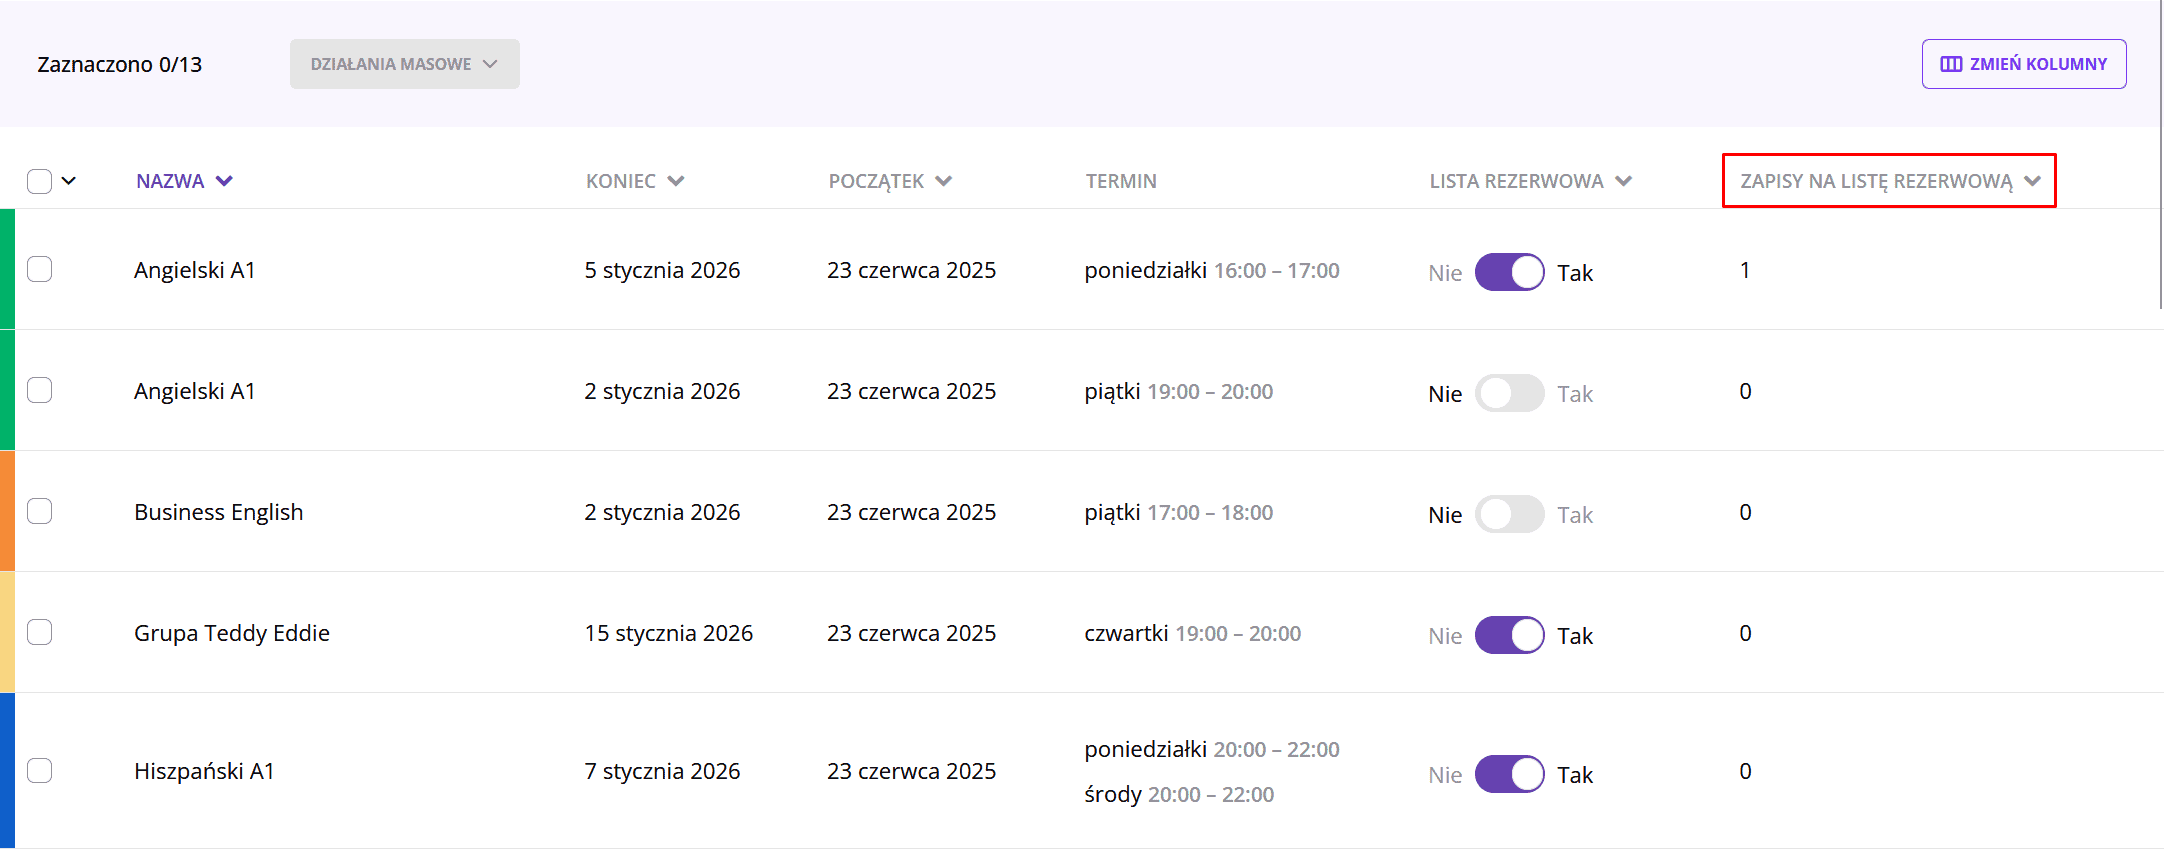Select the Business English row checkbox
The image size is (2164, 849).
pyautogui.click(x=40, y=511)
